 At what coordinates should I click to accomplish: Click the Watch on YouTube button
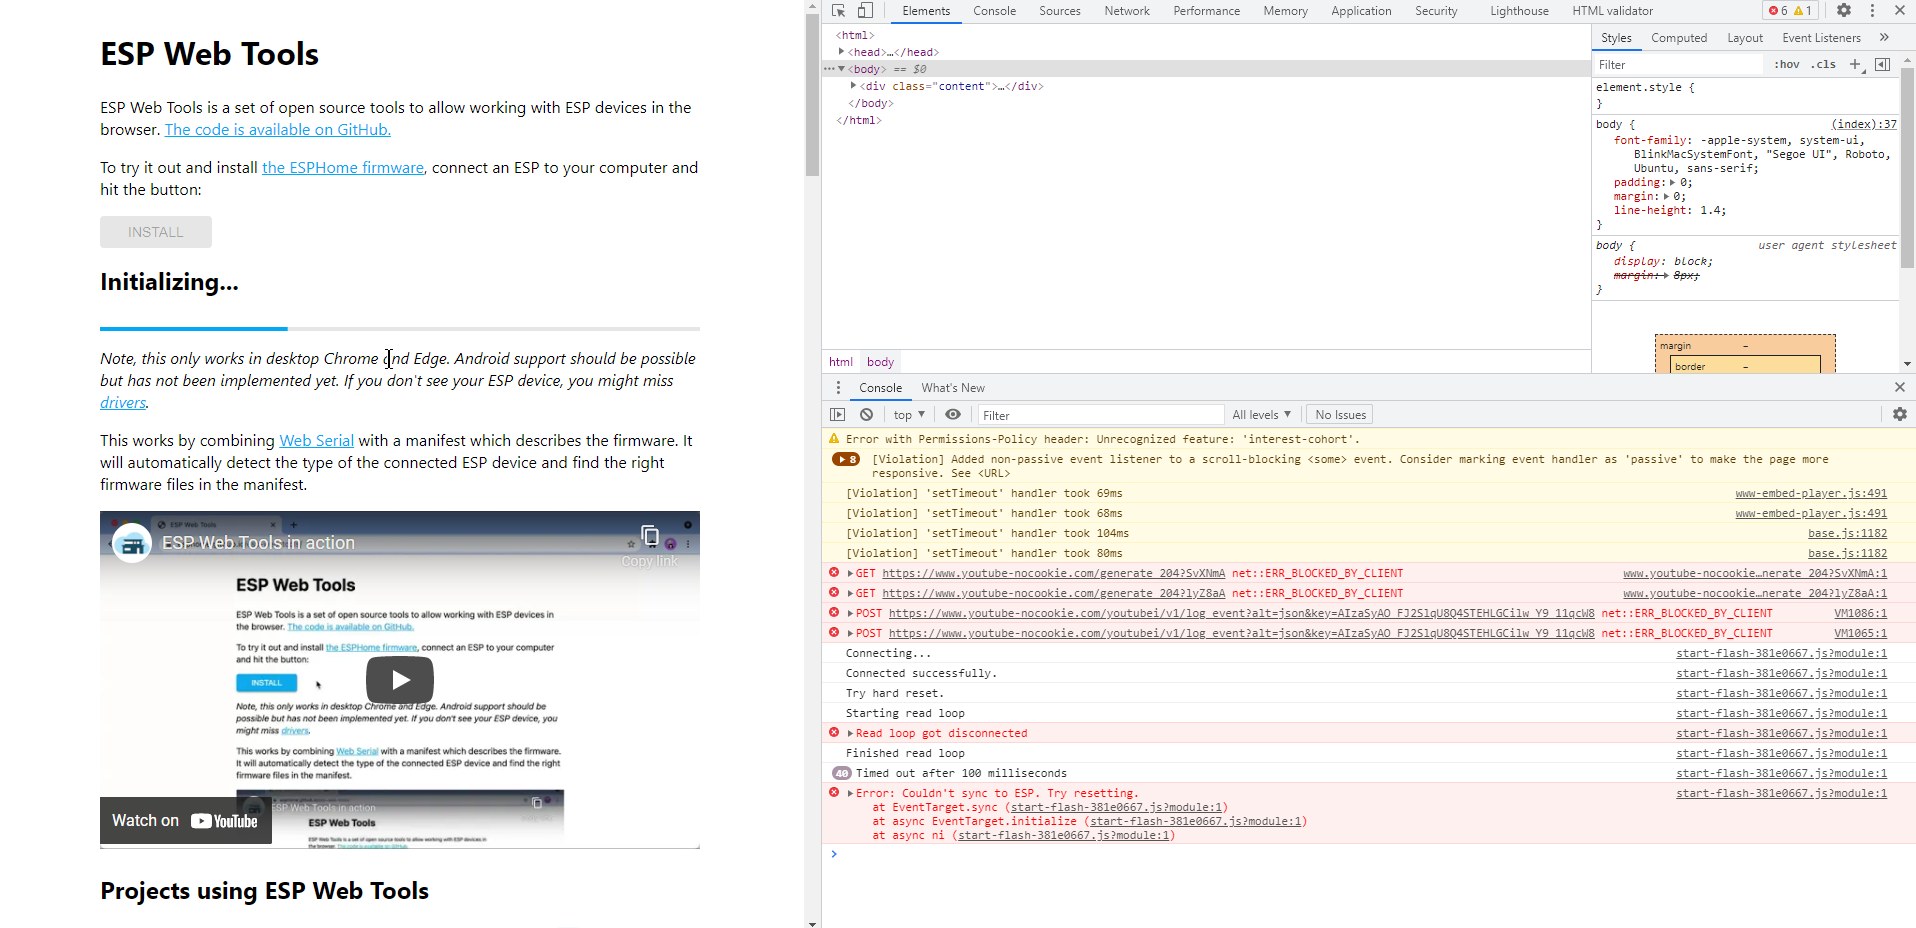click(x=184, y=820)
